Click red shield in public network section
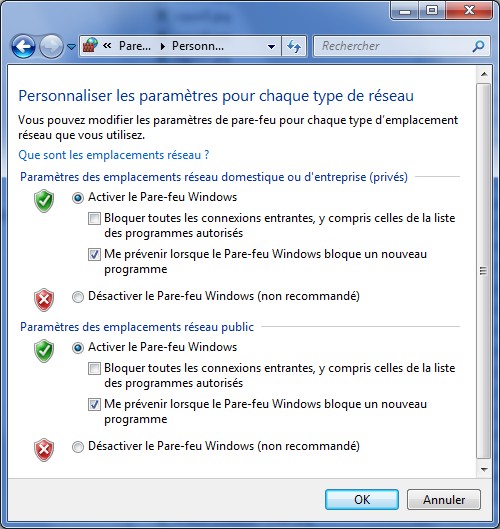Image resolution: width=500 pixels, height=529 pixels. click(x=44, y=450)
